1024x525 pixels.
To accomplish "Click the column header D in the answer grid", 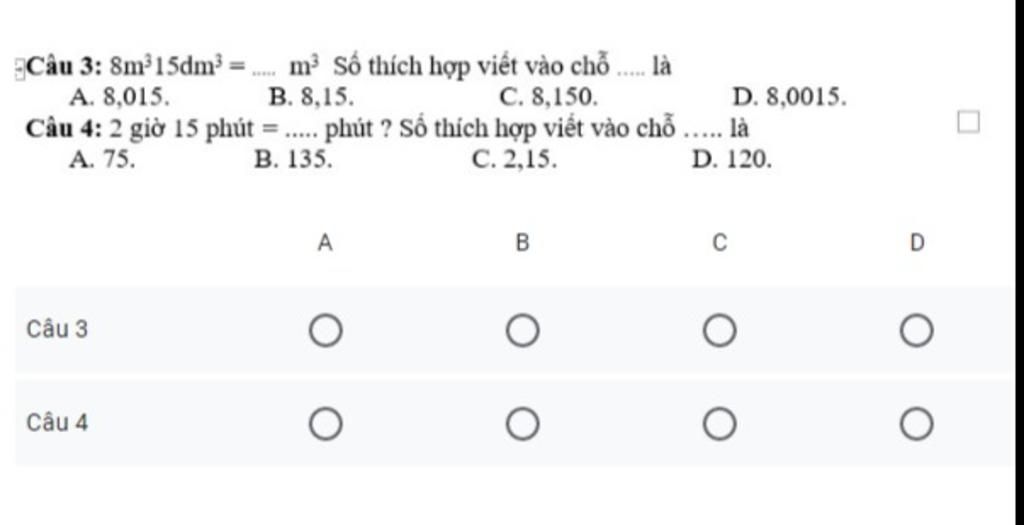I will [x=916, y=243].
